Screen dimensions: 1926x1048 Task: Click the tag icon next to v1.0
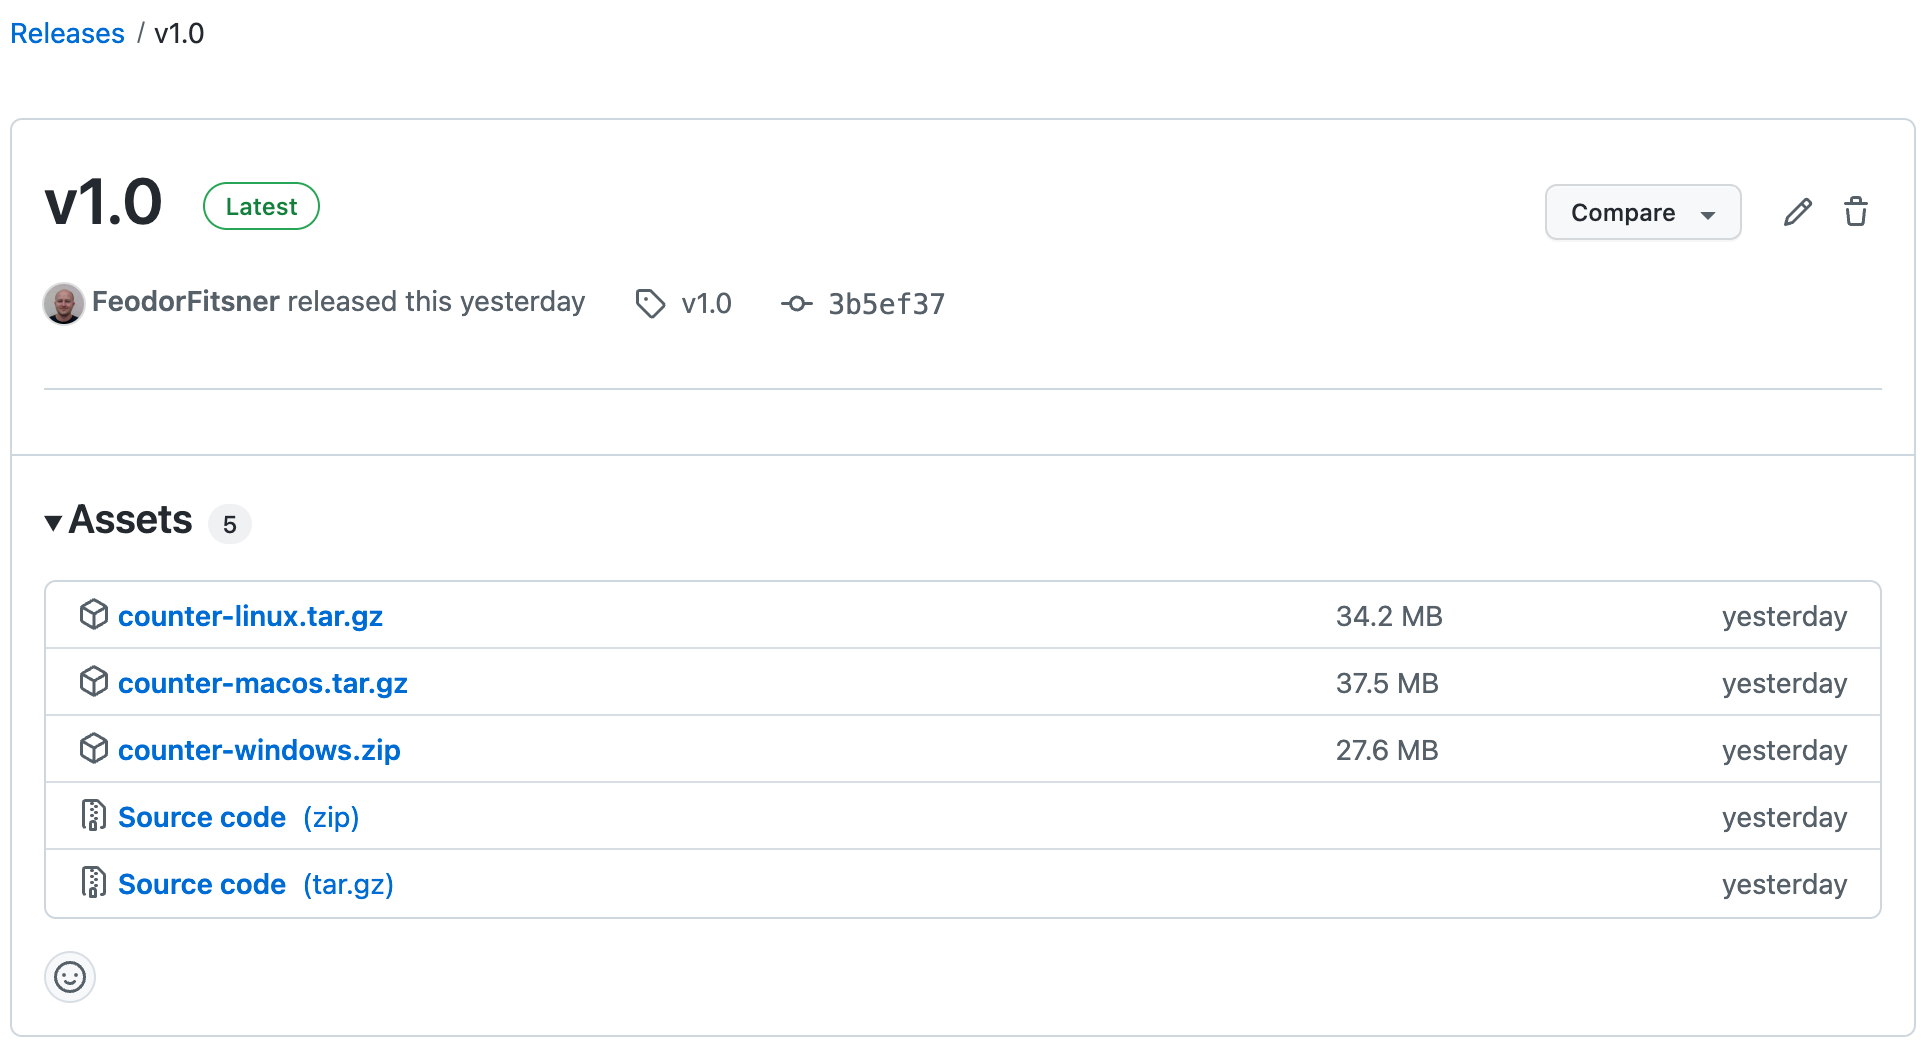tap(650, 303)
